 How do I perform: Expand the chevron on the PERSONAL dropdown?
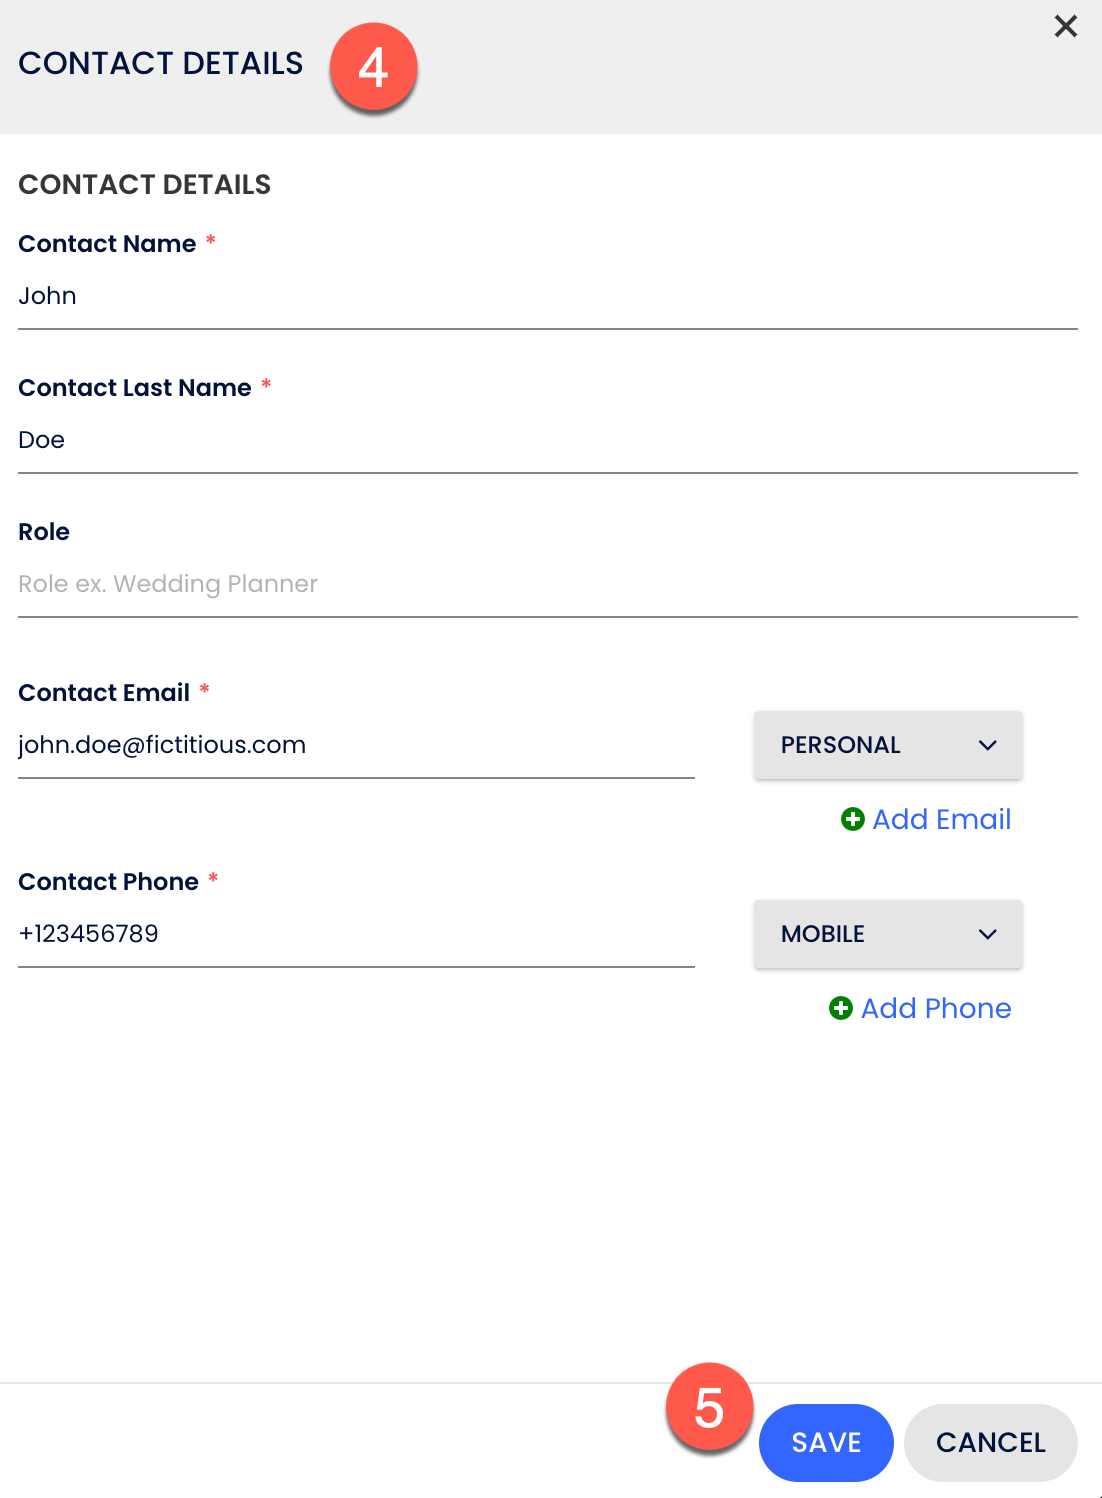point(988,745)
